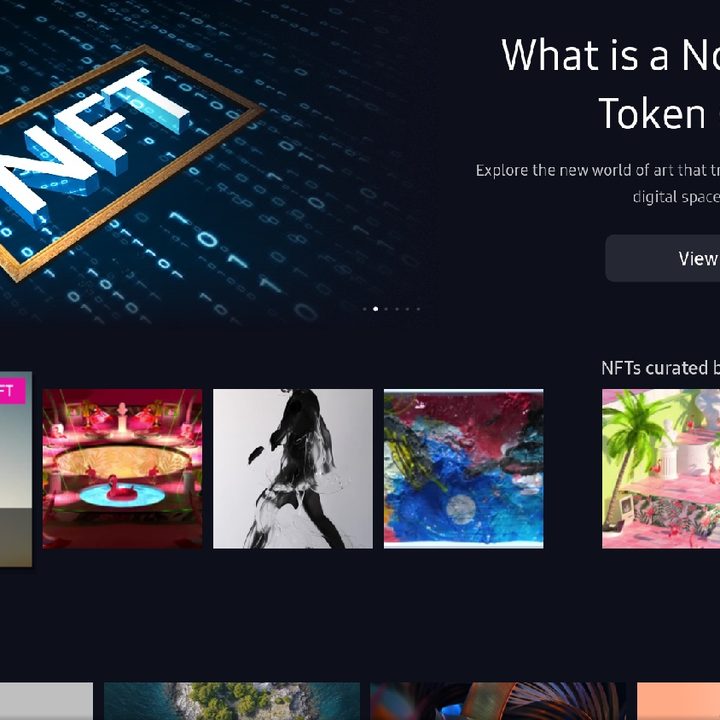Open the plain gray thumbnail in bottom row
The width and height of the screenshot is (720, 720).
coord(46,701)
